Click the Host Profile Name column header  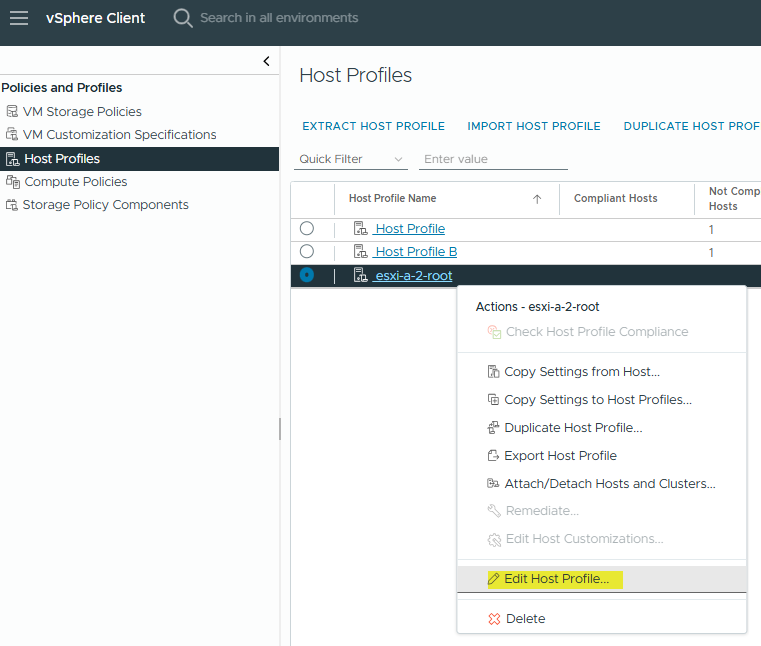point(392,198)
